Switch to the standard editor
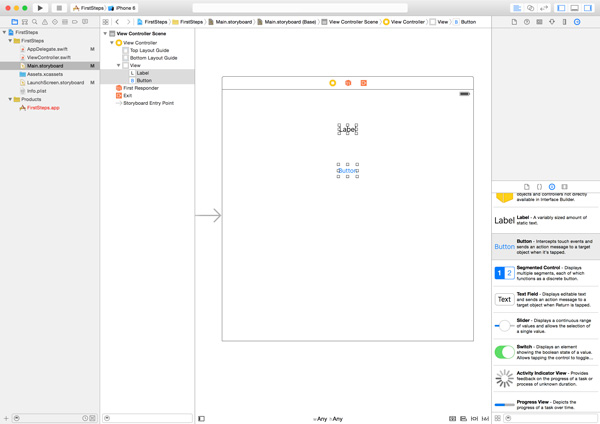Viewport: 600px width, 424px height. coord(517,8)
